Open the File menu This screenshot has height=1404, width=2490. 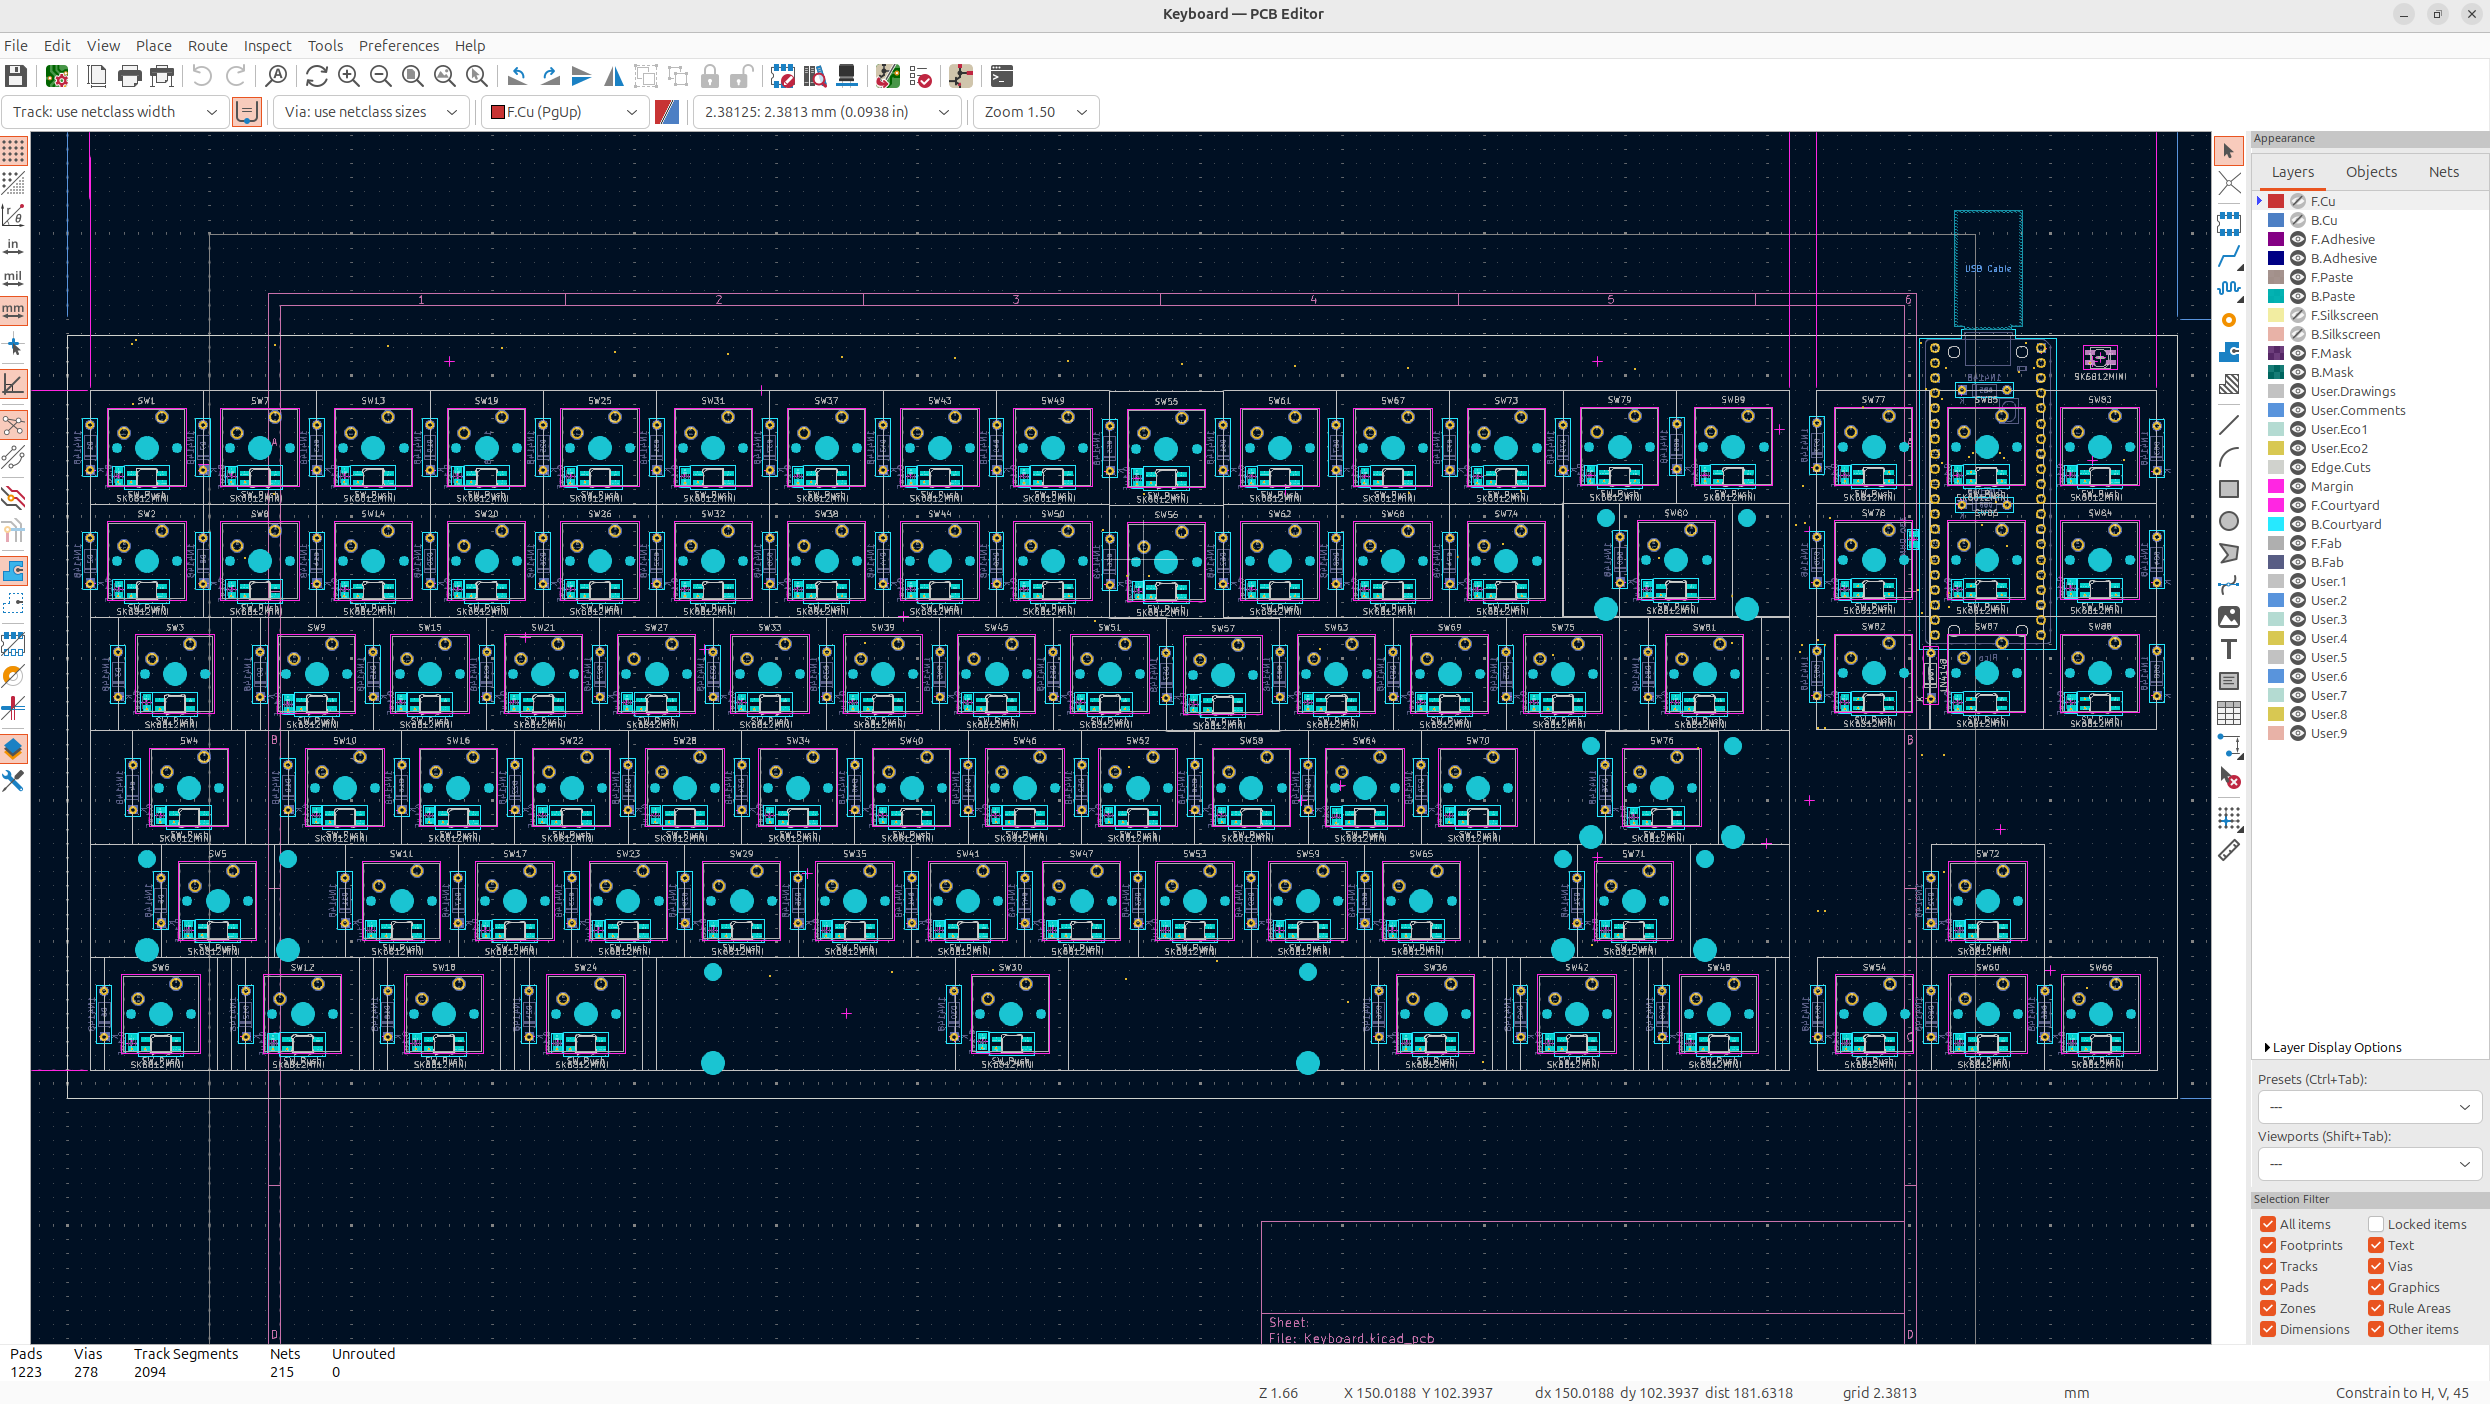16,46
